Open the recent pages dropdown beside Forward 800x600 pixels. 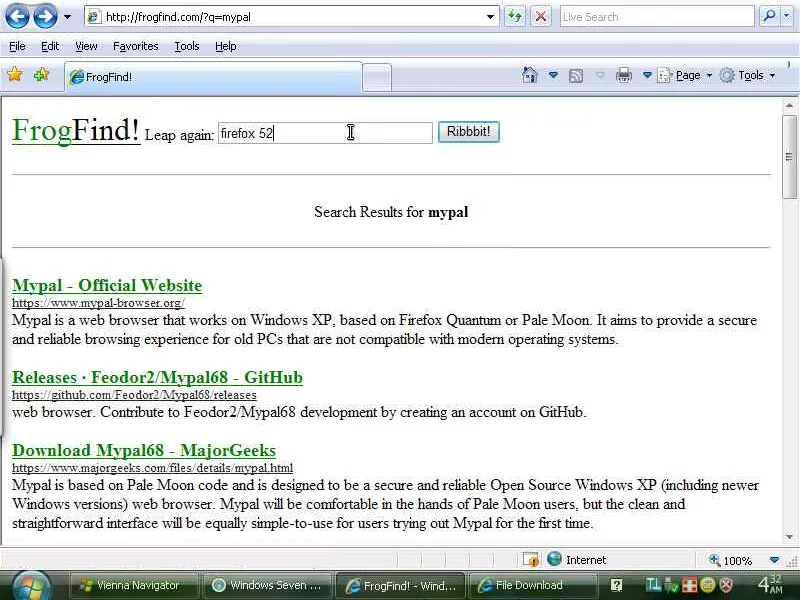pos(67,17)
